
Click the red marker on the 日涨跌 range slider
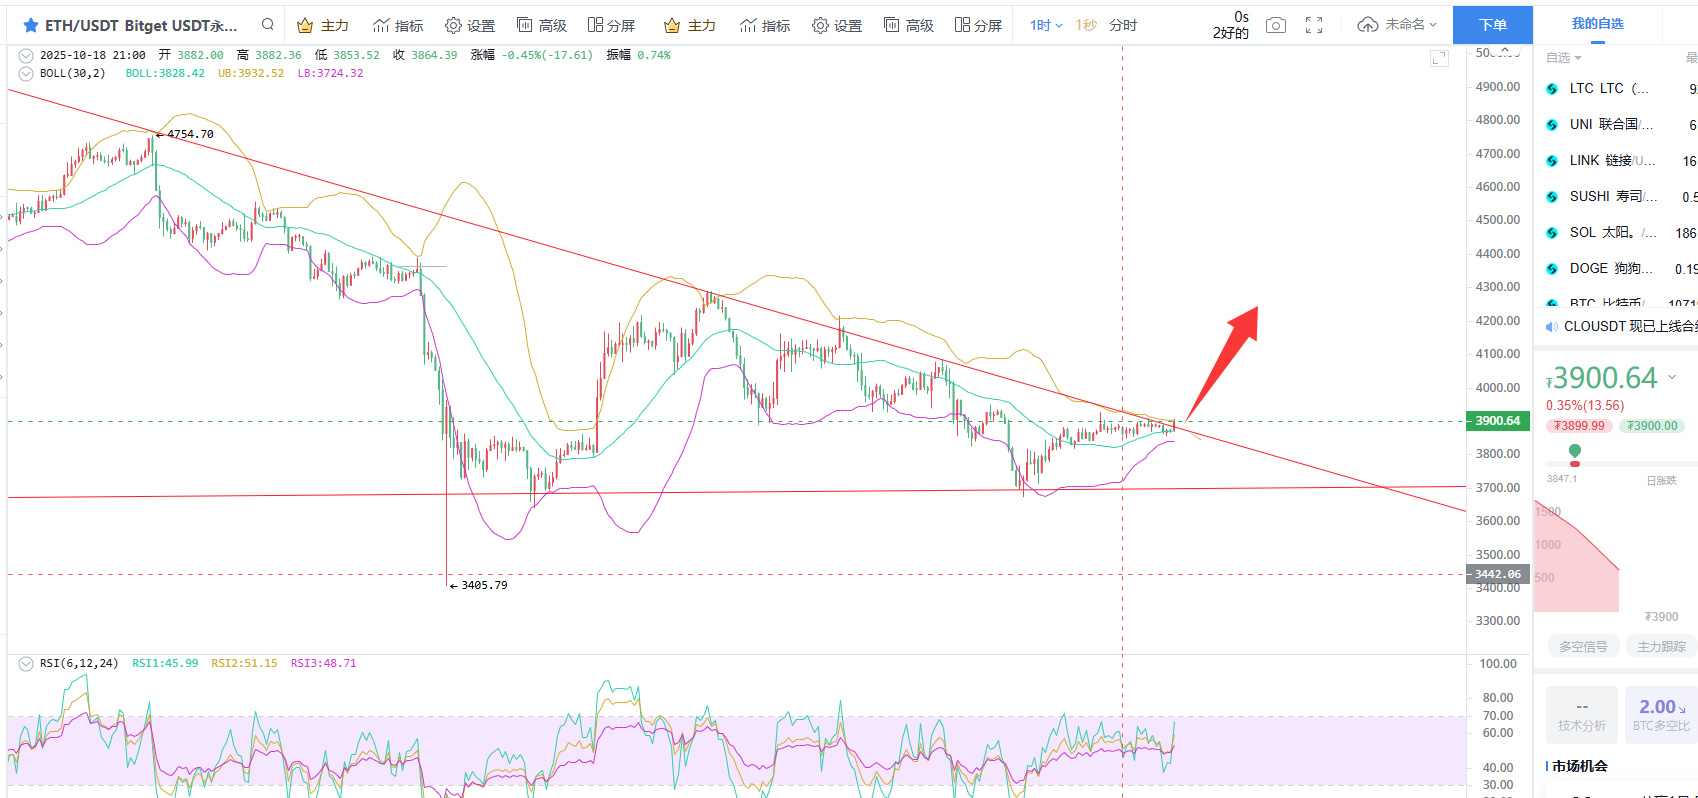tap(1575, 464)
